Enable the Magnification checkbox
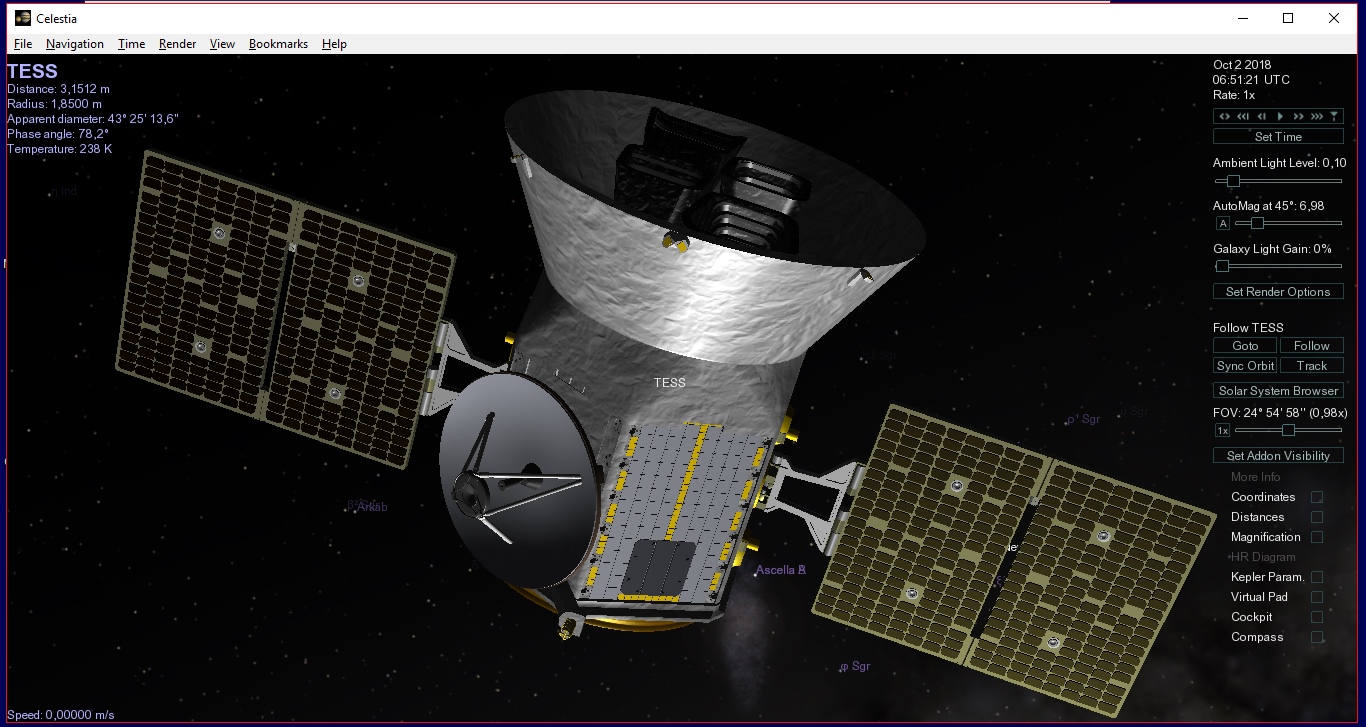Screen dimensions: 1366x727 [x=1317, y=537]
